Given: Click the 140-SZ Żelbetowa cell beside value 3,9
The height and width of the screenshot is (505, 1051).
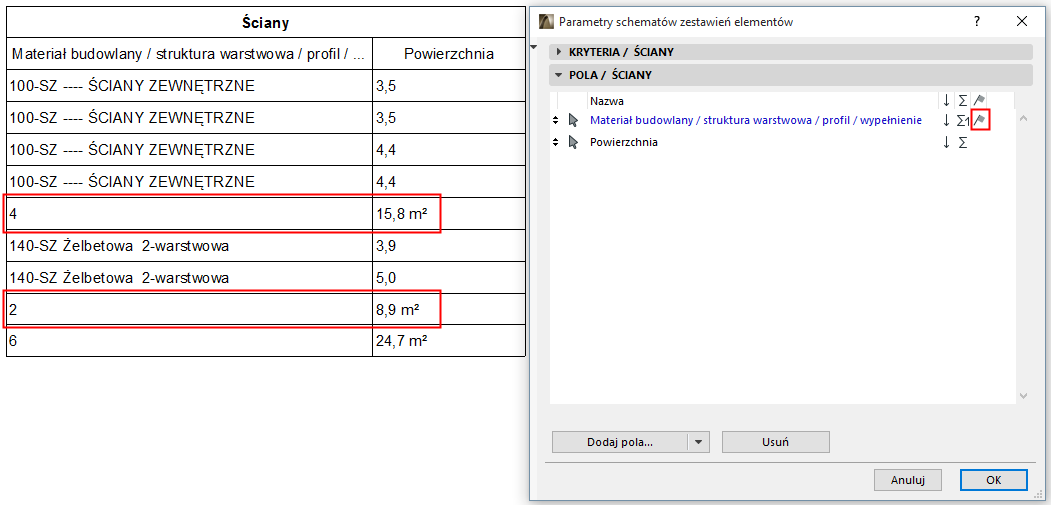Looking at the screenshot, I should (x=190, y=245).
